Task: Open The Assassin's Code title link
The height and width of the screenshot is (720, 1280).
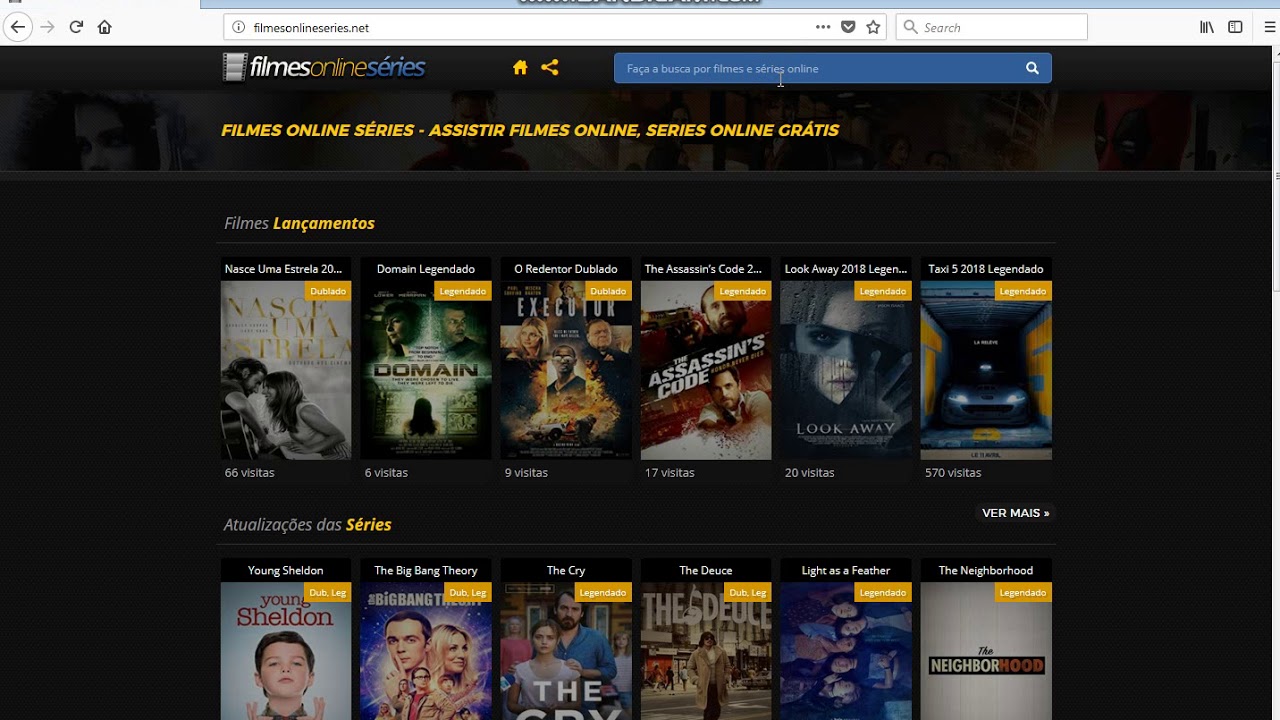Action: pos(705,269)
